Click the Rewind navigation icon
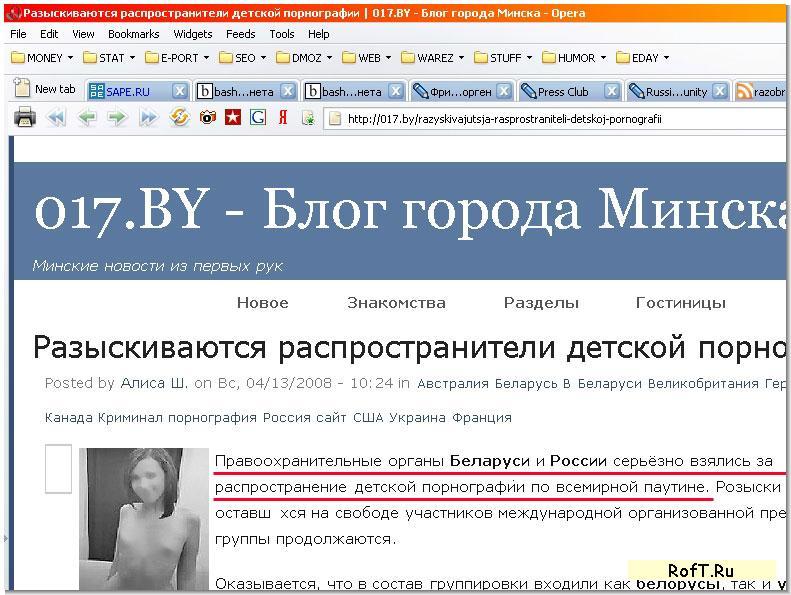The image size is (791, 595). point(56,118)
